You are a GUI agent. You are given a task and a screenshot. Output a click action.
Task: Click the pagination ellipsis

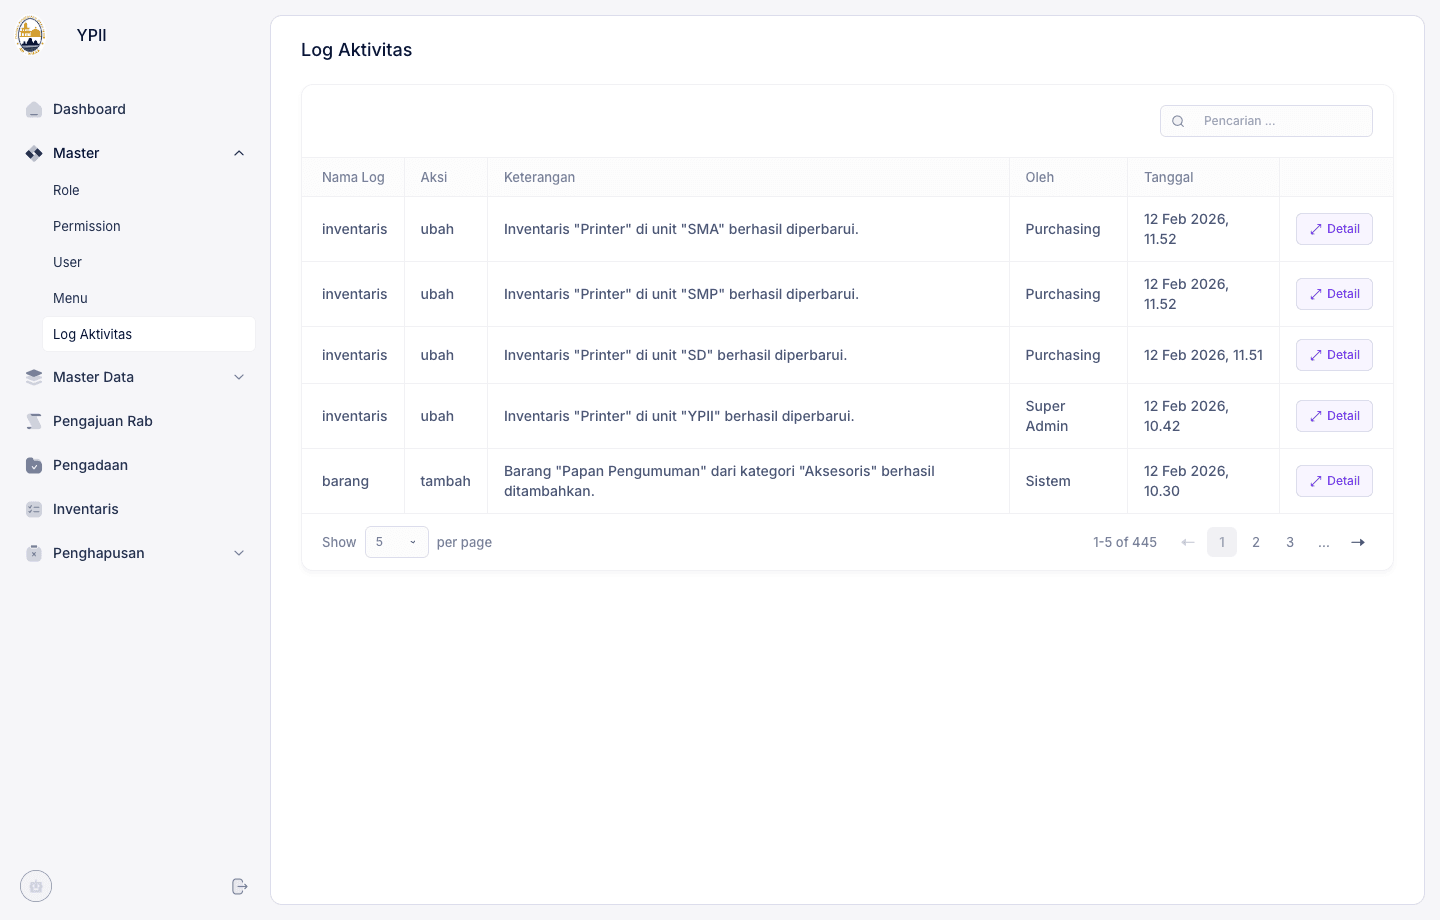pos(1324,542)
